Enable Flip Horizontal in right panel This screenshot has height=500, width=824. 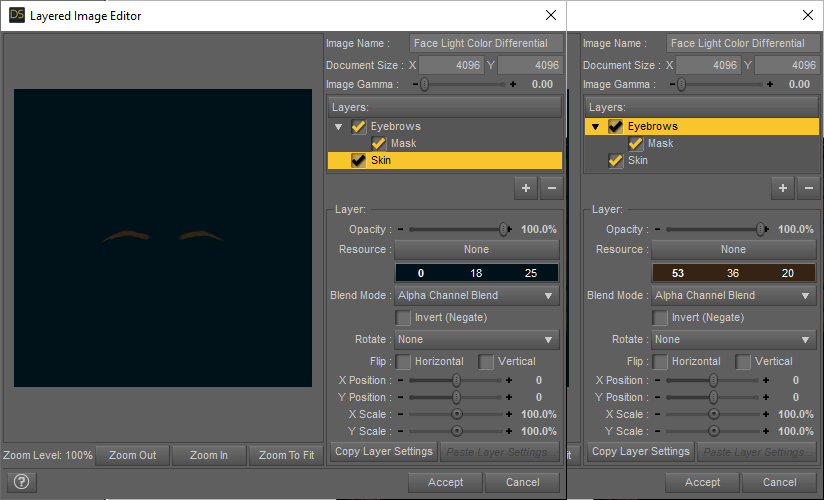pos(660,362)
